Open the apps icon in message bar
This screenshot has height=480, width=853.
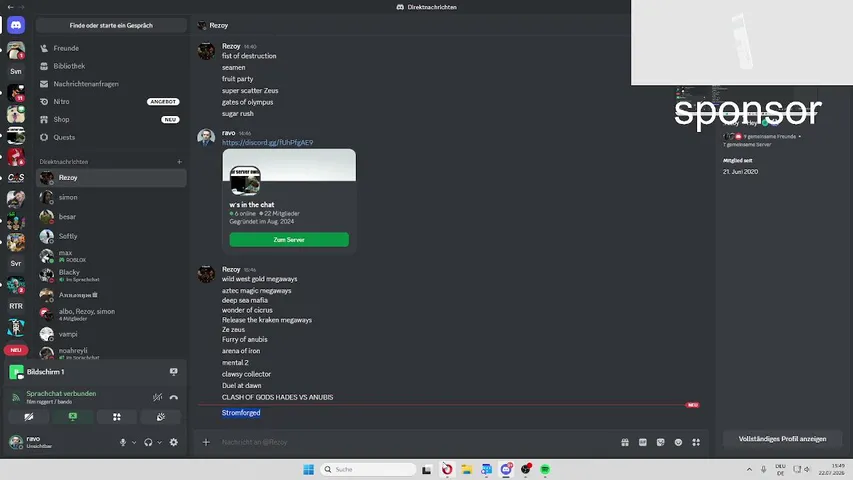point(696,442)
